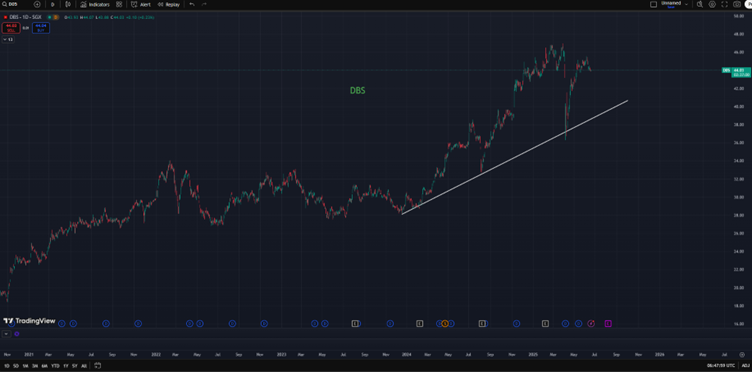The width and height of the screenshot is (752, 372).
Task: Set time range to 1M
Action: pyautogui.click(x=25, y=366)
